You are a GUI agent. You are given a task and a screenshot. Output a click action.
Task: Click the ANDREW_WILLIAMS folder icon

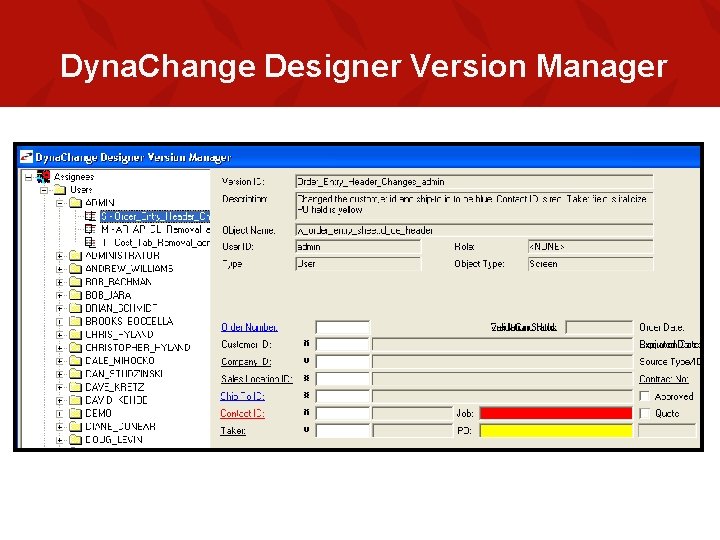click(x=75, y=269)
